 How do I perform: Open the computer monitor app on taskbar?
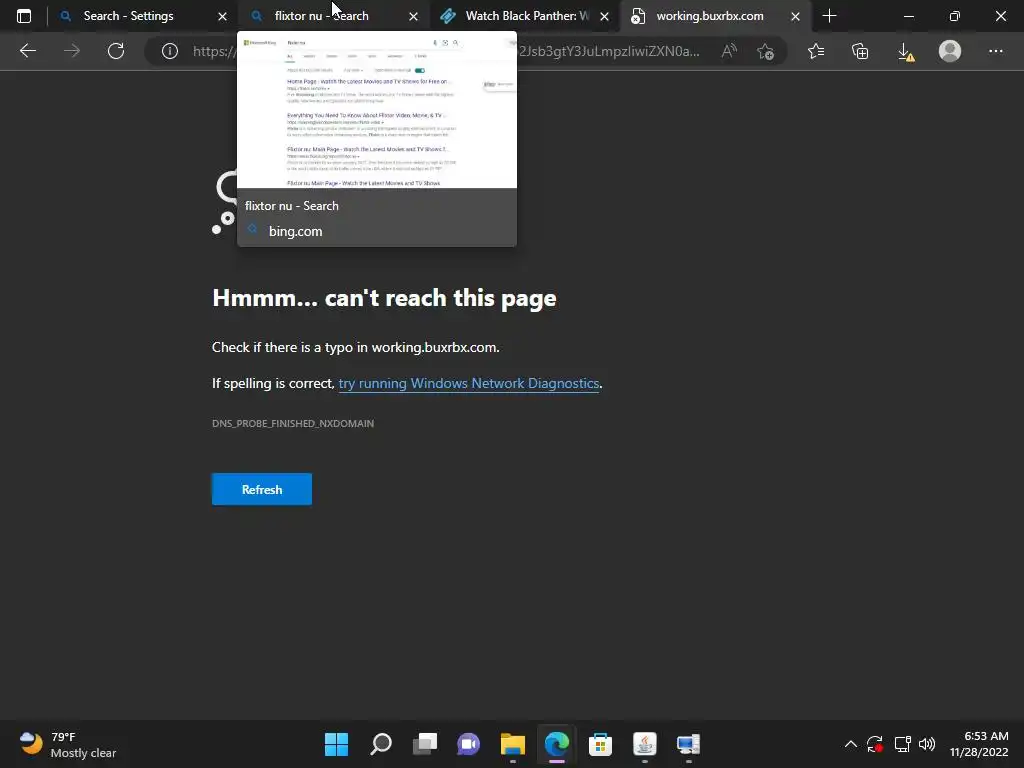coord(688,744)
